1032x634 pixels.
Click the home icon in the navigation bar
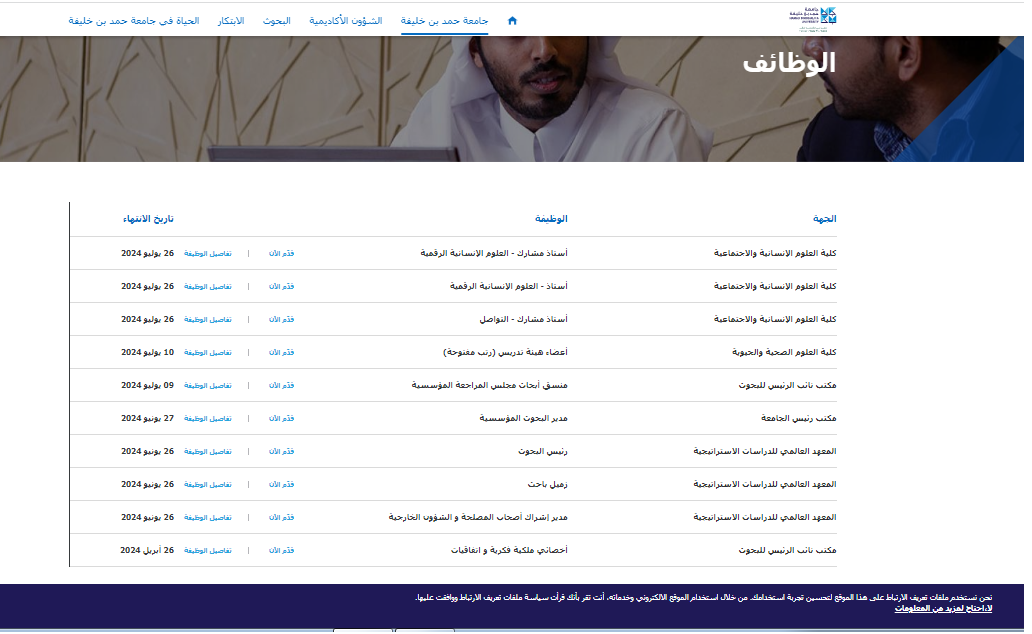(513, 20)
